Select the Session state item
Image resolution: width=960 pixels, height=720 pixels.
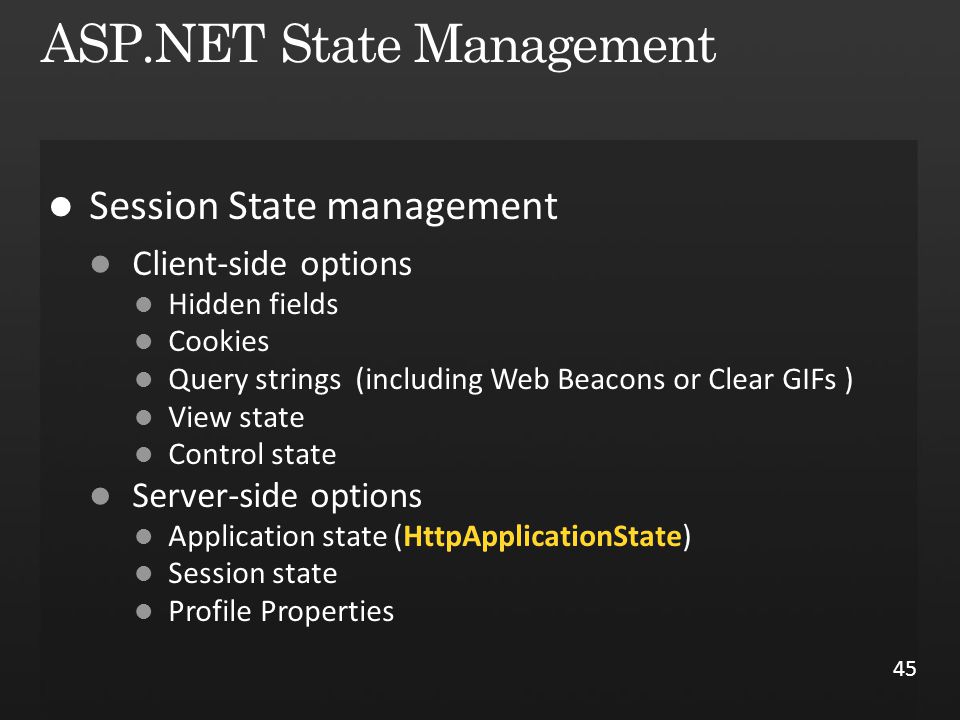pyautogui.click(x=253, y=574)
